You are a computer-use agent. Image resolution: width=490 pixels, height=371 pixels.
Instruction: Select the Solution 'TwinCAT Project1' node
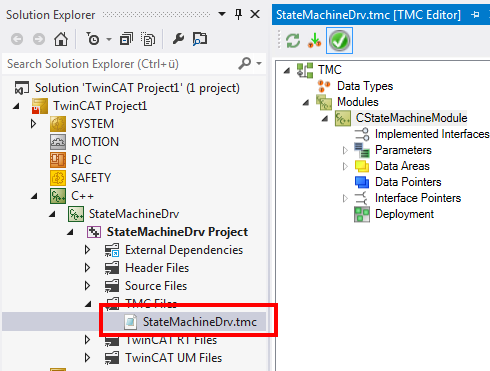(x=137, y=88)
